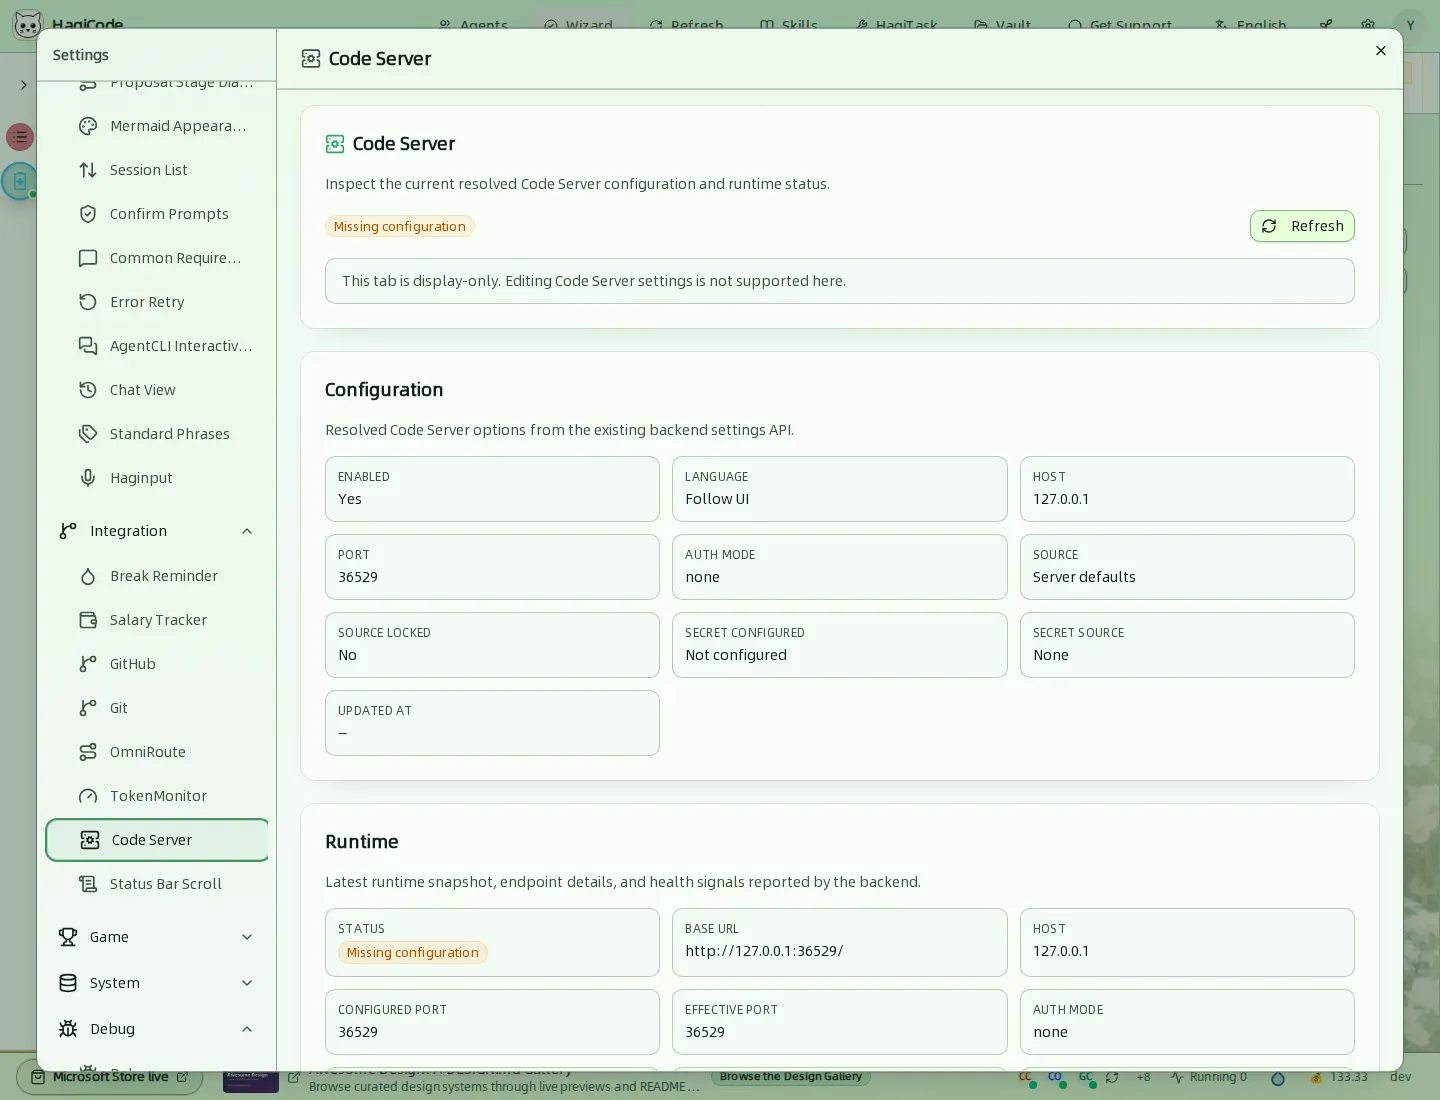Click the Effective Port value 36529
Image resolution: width=1440 pixels, height=1100 pixels.
click(x=705, y=1032)
